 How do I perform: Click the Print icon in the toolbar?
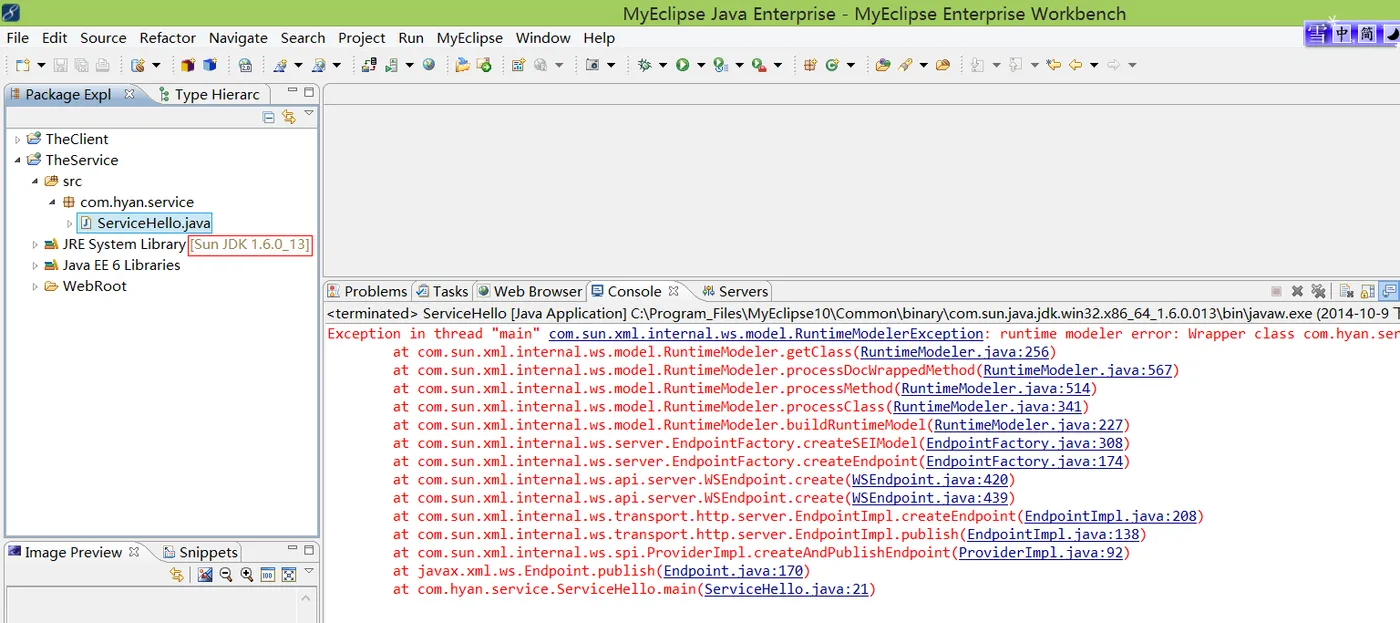pos(102,65)
